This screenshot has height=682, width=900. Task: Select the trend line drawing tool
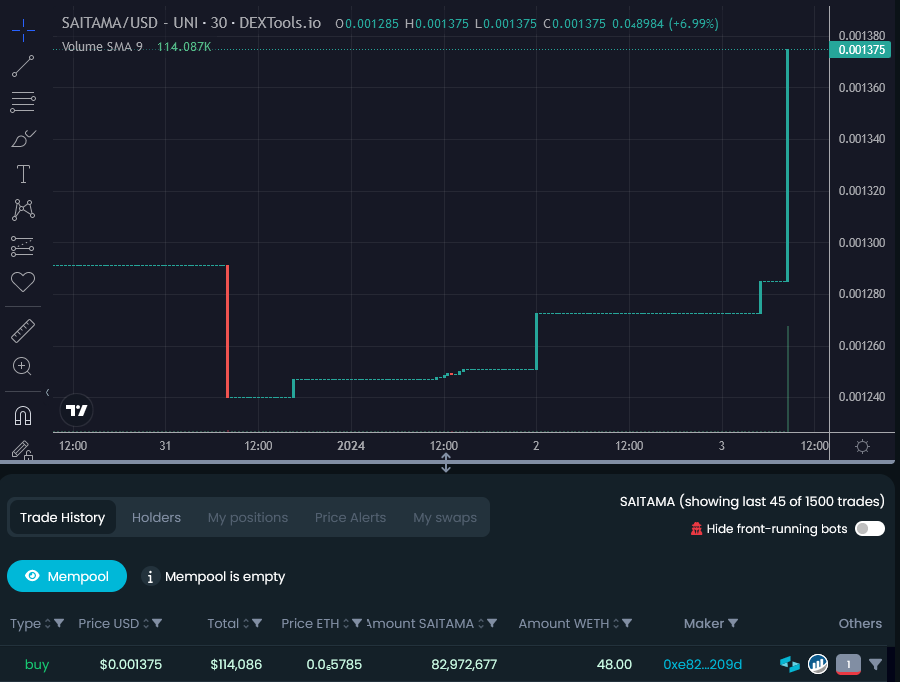(23, 66)
